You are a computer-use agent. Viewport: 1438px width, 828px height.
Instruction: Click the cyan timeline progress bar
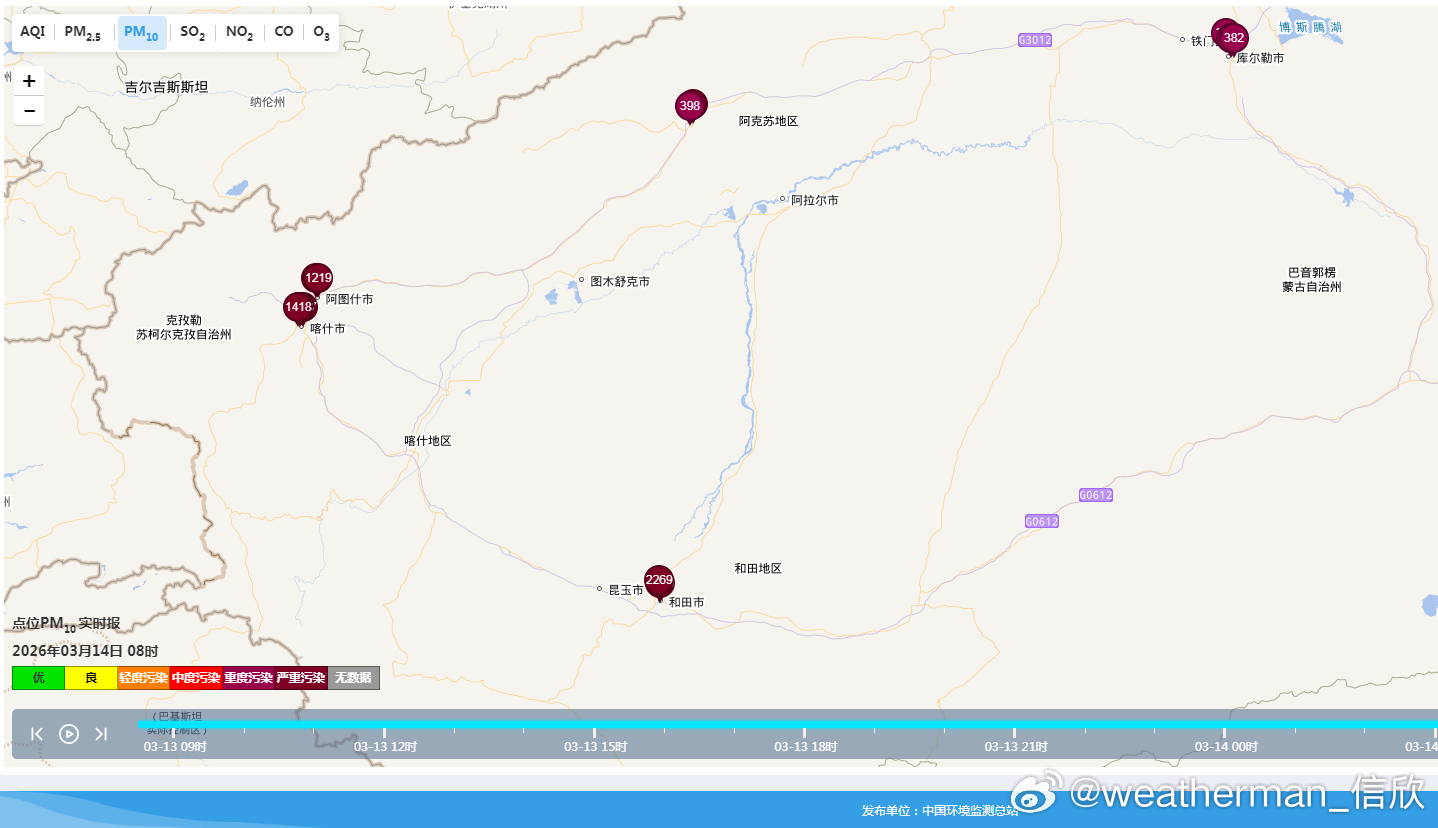pyautogui.click(x=787, y=724)
